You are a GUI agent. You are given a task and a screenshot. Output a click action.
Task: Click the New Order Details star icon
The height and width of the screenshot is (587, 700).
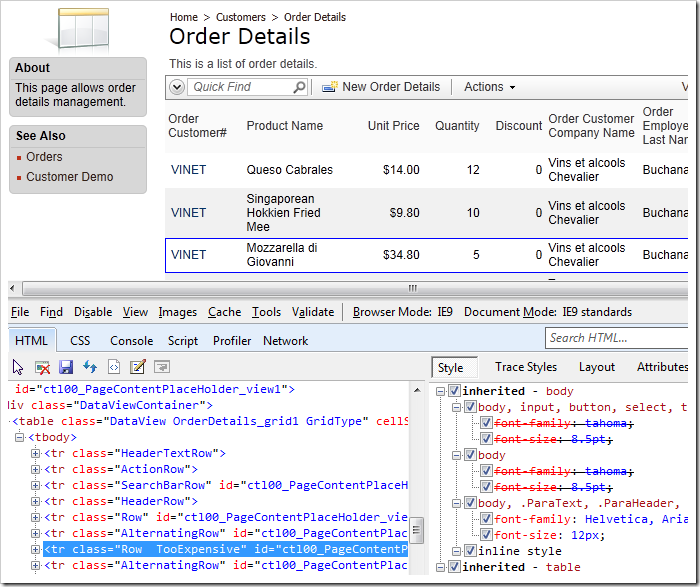pos(330,87)
